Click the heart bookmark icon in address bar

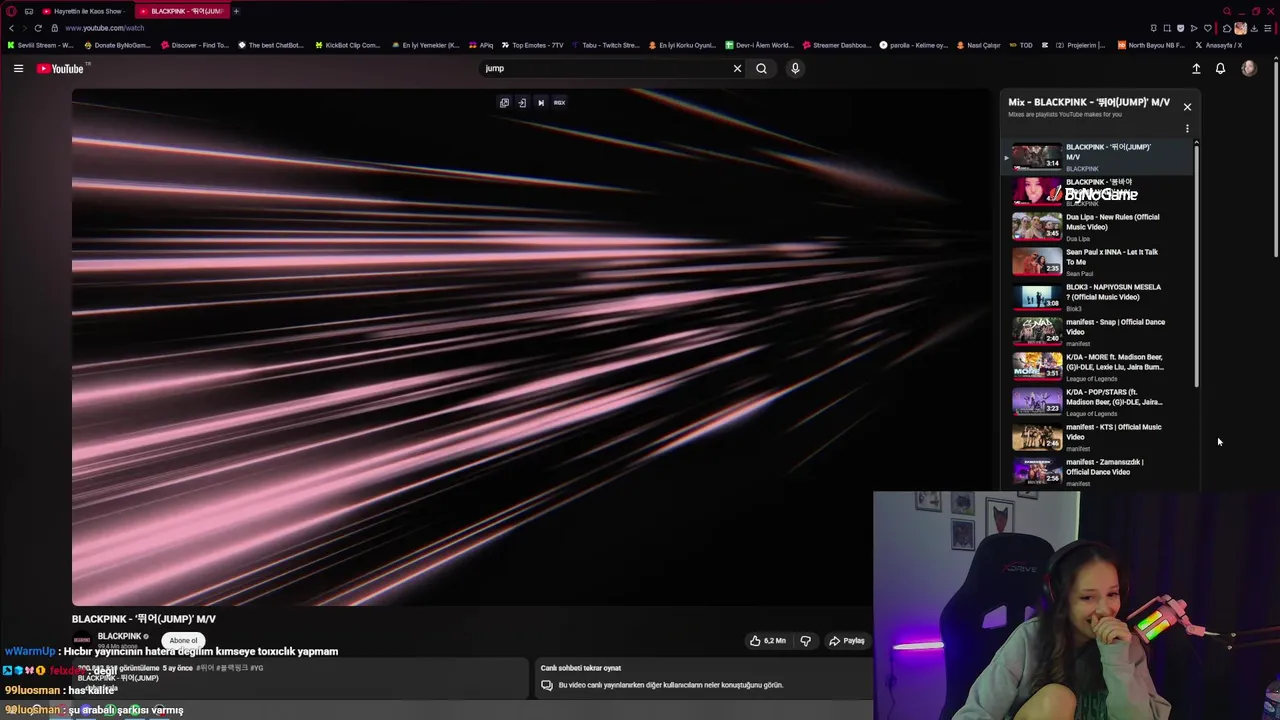(1207, 28)
